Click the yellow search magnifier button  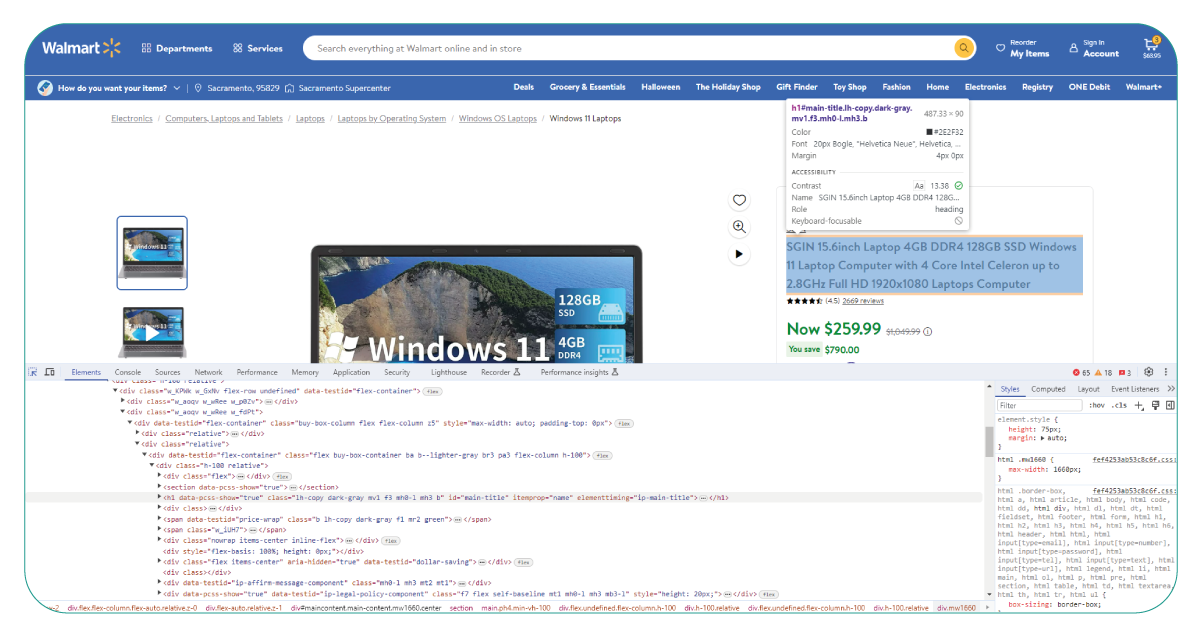tap(964, 48)
